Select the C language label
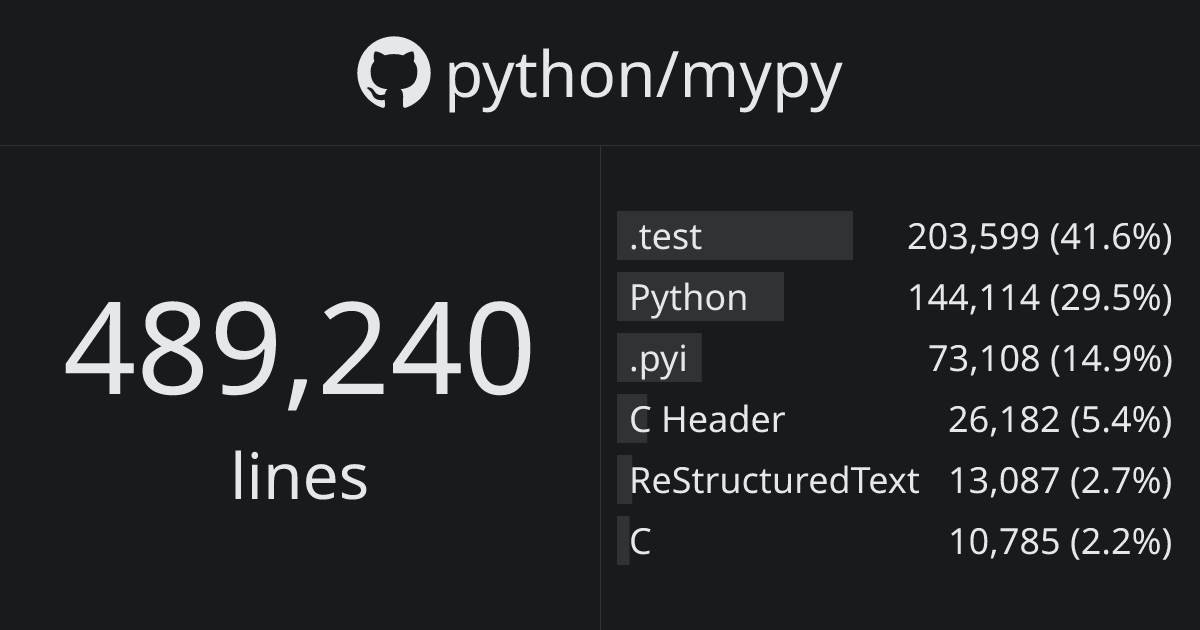 coord(640,542)
